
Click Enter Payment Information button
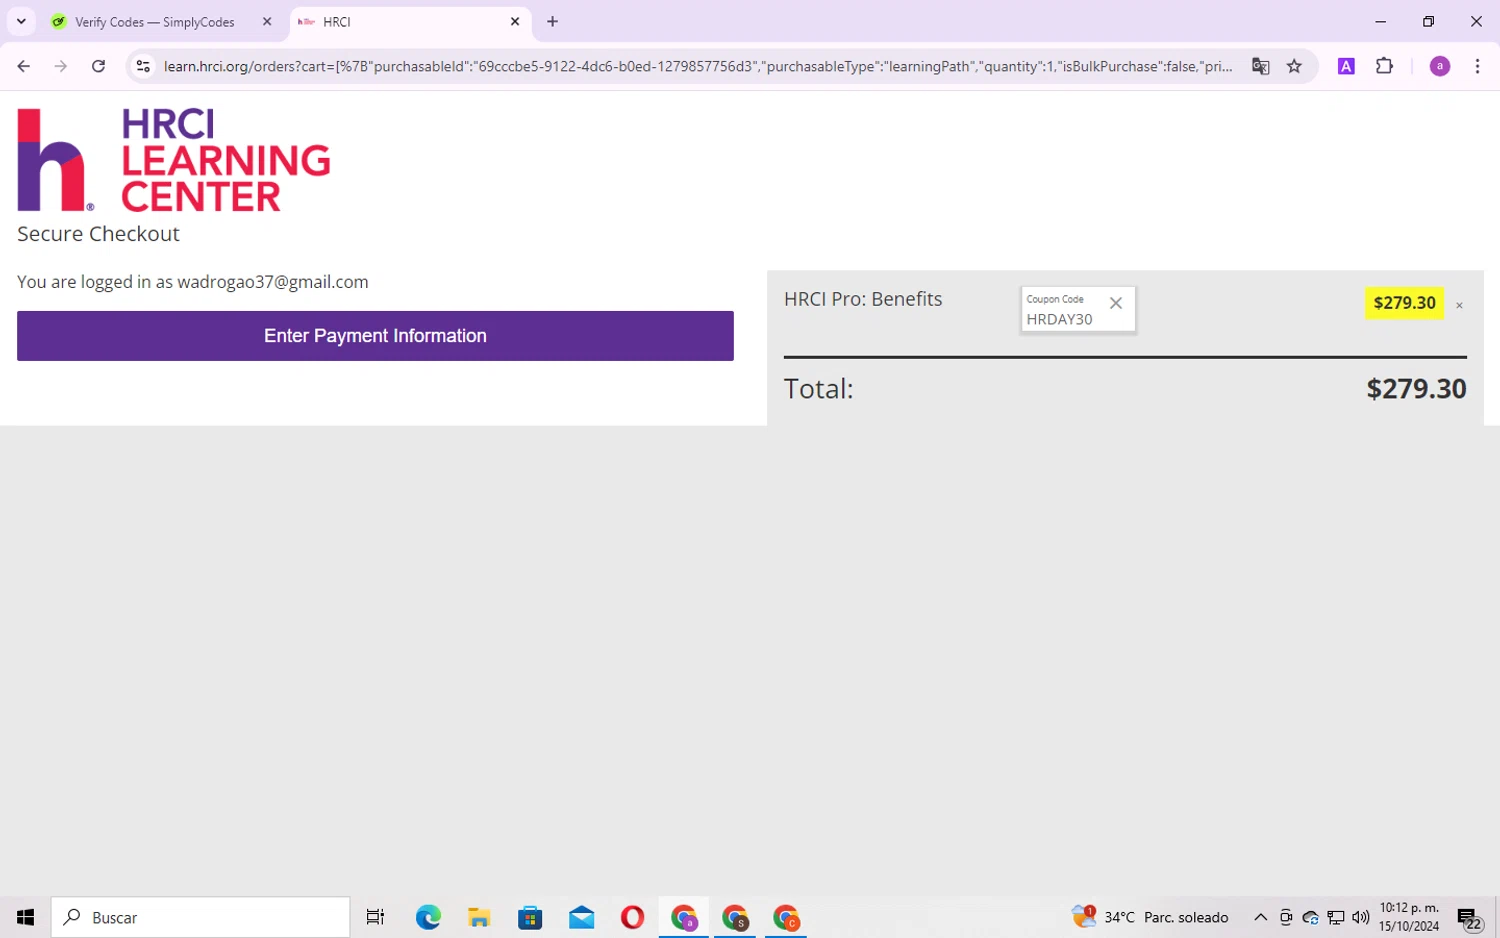[x=375, y=336]
